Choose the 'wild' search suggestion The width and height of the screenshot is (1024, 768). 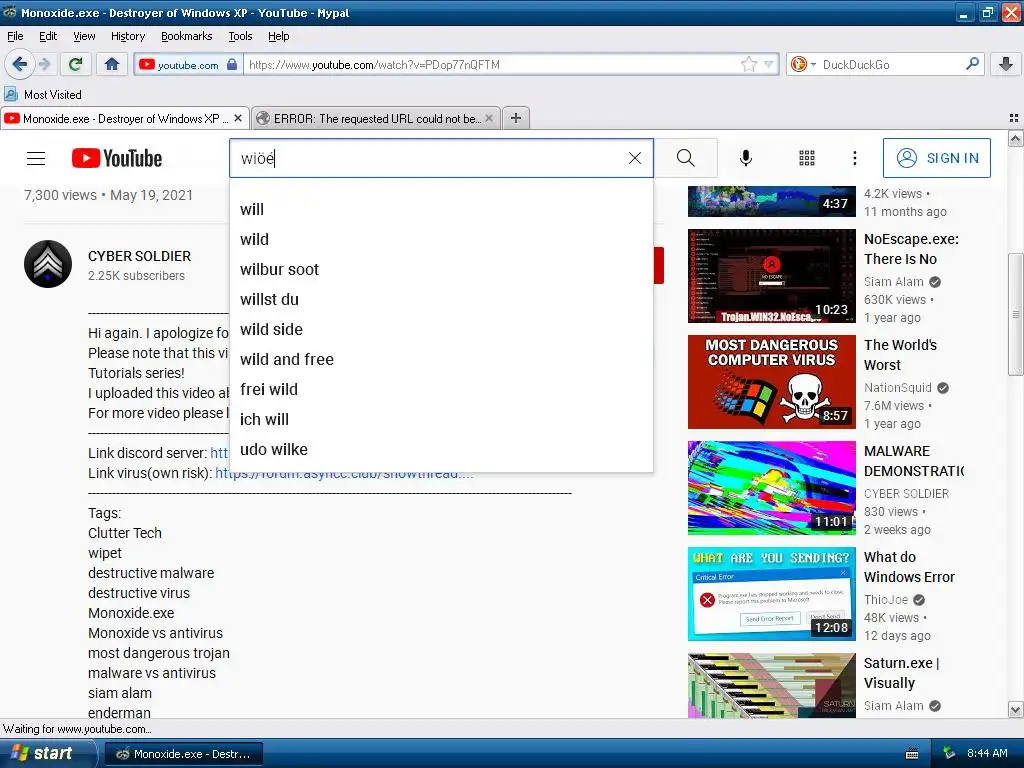pos(441,240)
